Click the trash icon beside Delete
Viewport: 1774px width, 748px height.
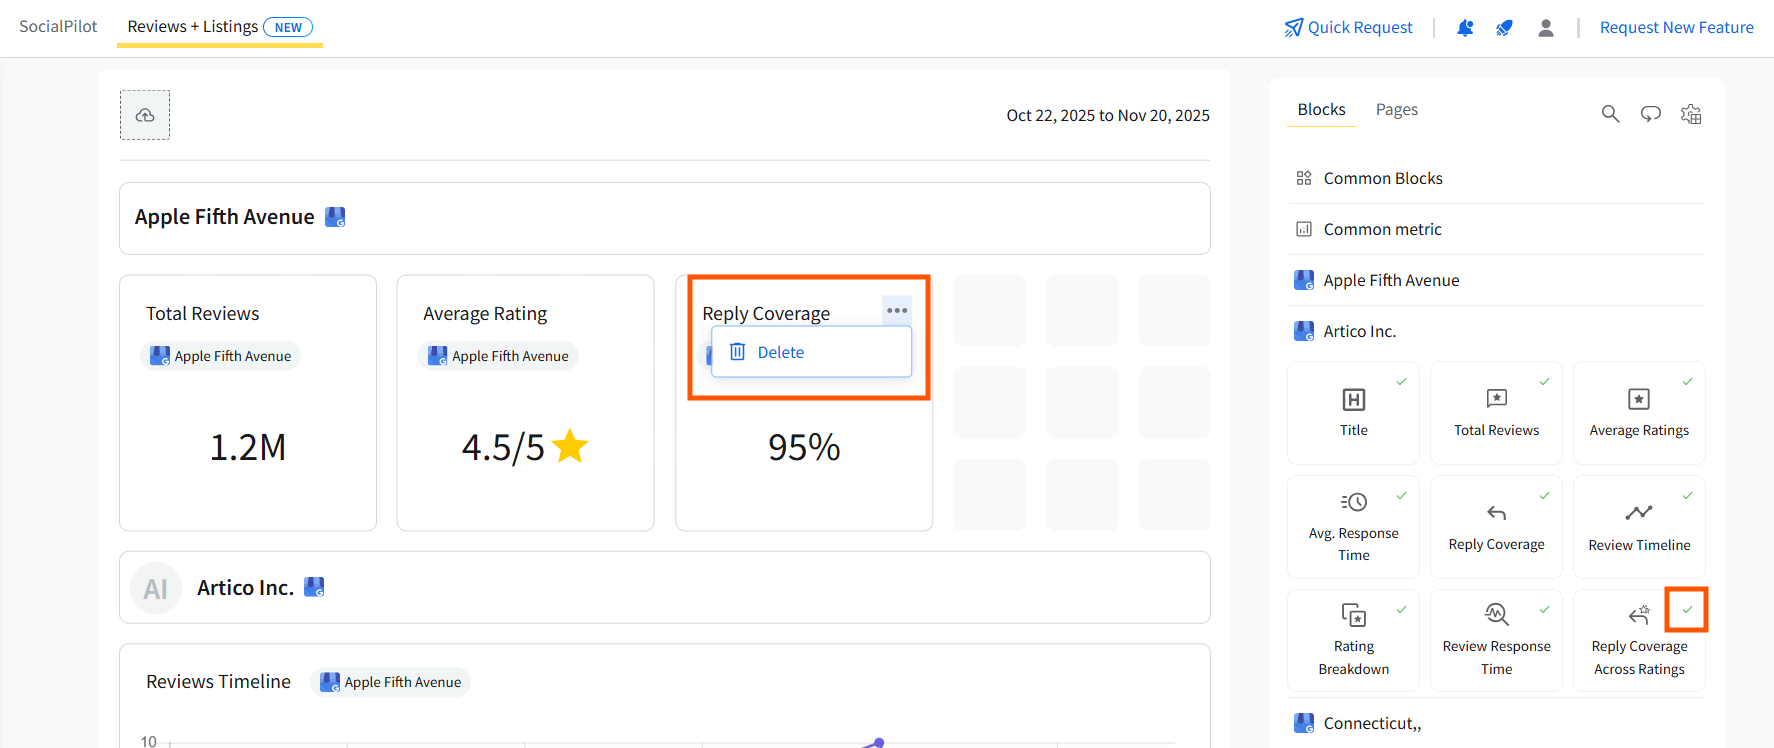tap(737, 352)
